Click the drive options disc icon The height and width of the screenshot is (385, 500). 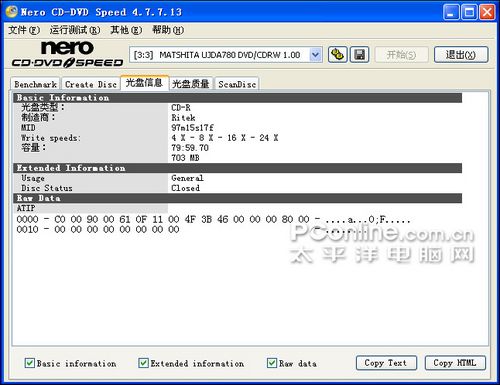pos(337,55)
